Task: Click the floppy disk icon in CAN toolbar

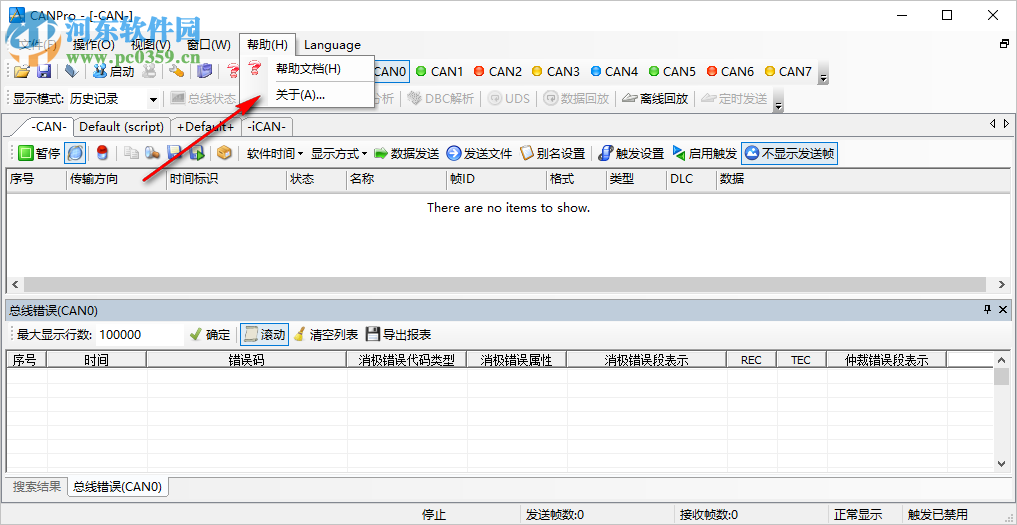Action: (174, 154)
